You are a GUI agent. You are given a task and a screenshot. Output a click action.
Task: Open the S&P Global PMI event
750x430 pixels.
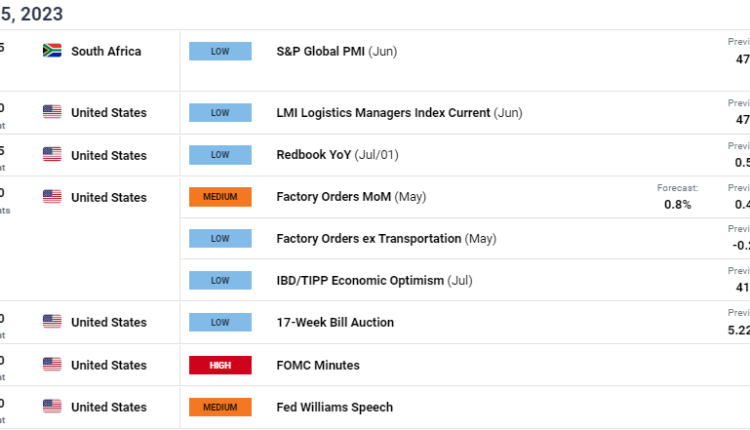click(x=336, y=51)
